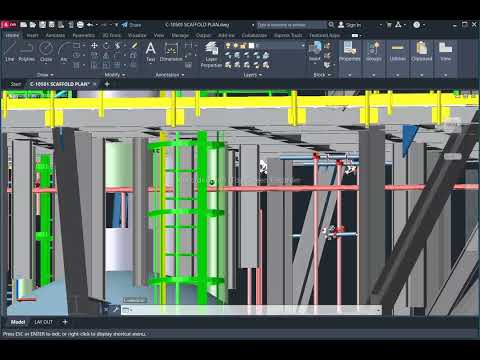The height and width of the screenshot is (360, 480).
Task: Click the keyword search field in title bar
Action: point(292,25)
